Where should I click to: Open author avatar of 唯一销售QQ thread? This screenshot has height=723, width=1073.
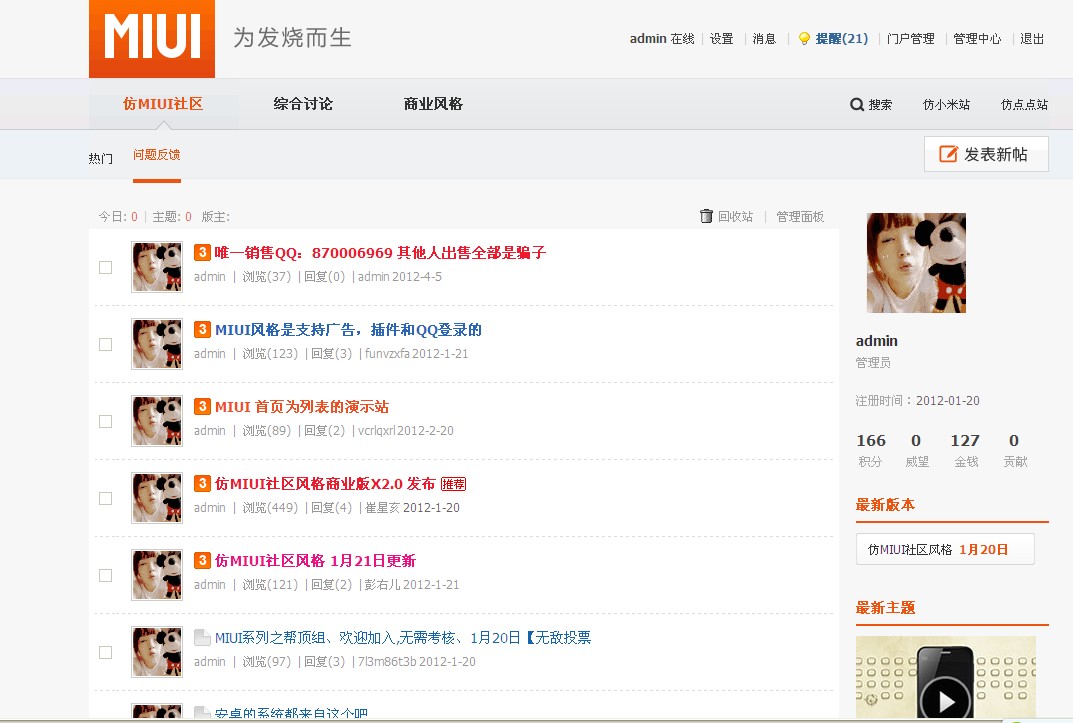(157, 267)
